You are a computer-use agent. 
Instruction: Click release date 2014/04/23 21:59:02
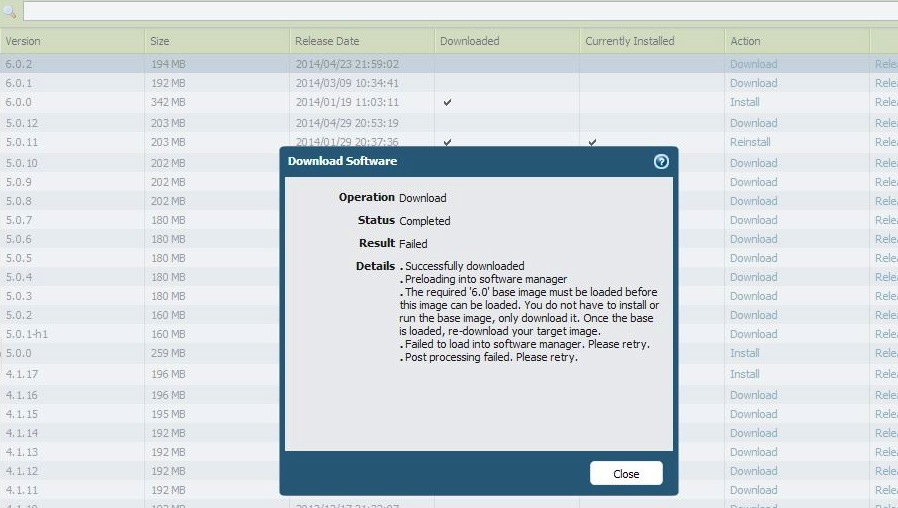tap(347, 64)
